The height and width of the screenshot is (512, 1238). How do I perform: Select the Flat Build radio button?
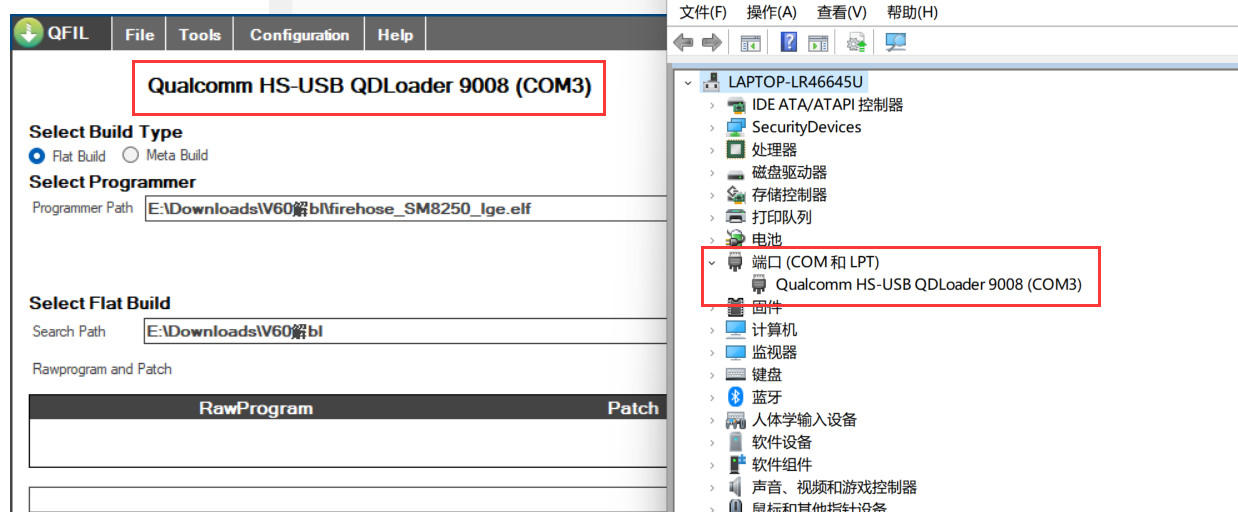pos(37,156)
